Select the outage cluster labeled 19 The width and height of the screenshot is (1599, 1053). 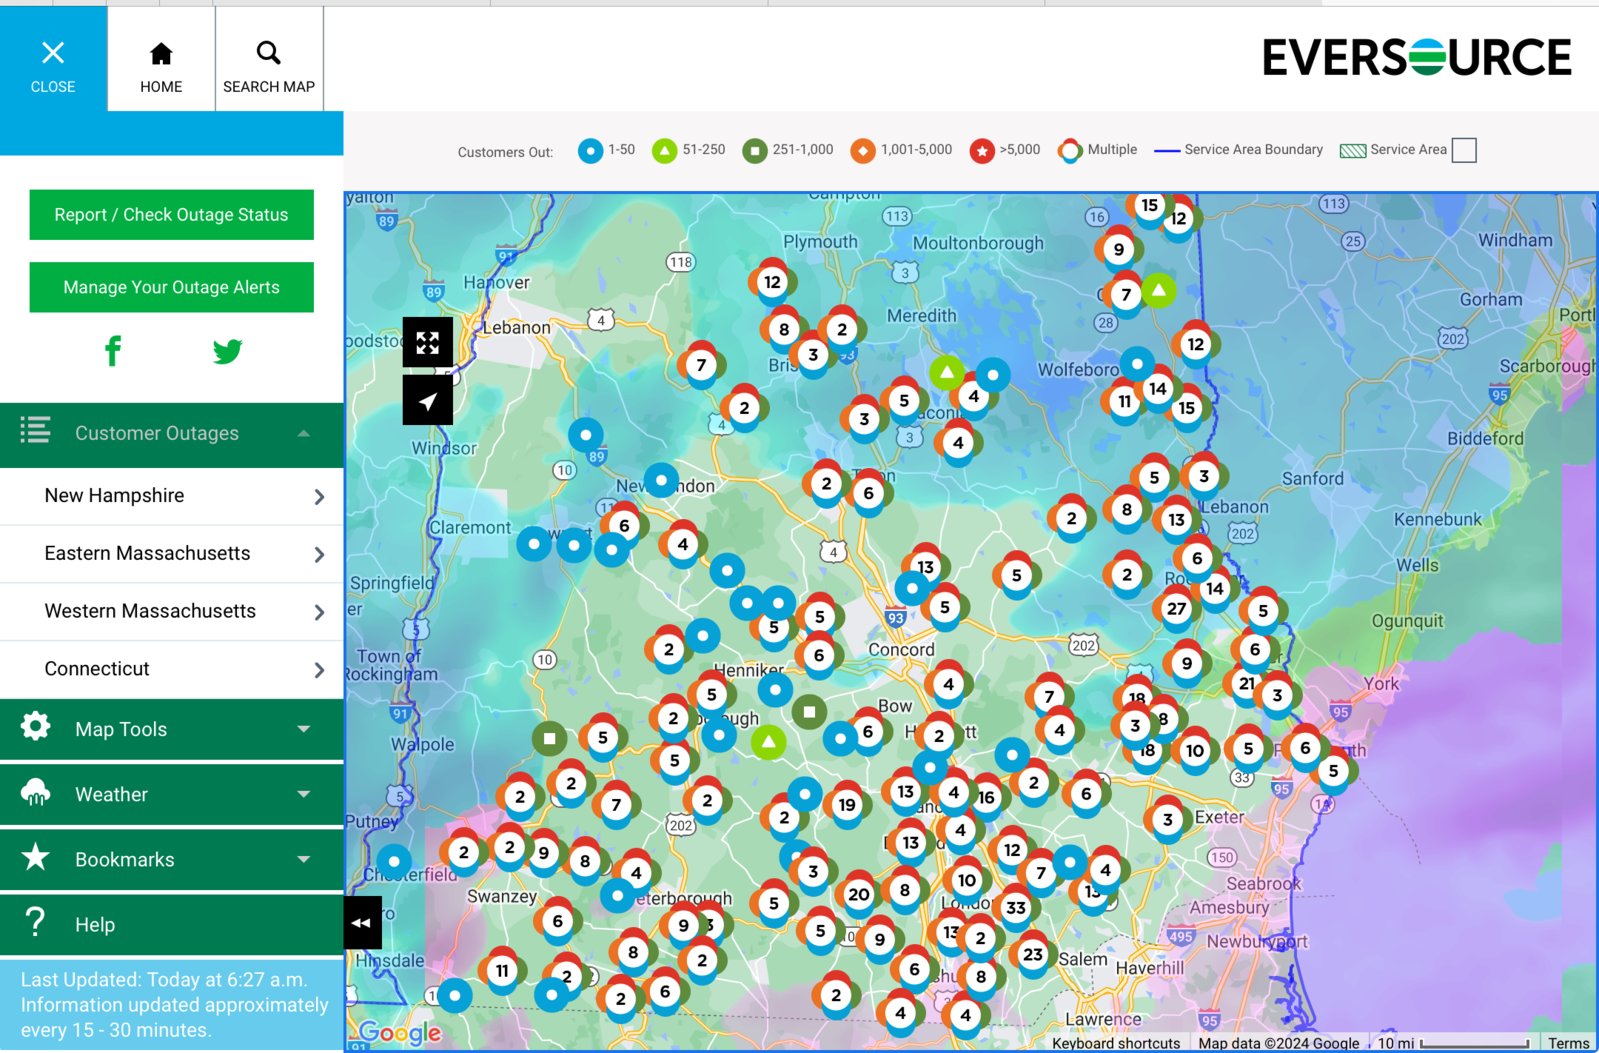pos(847,804)
